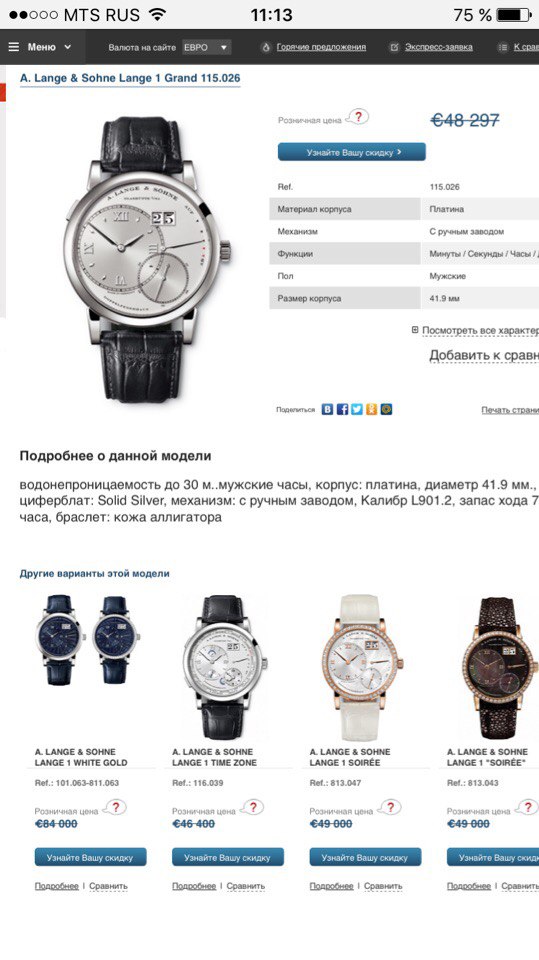Click Узнайте Вашу скидку under Lange 1 Soirée
The height and width of the screenshot is (960, 539).
pos(365,857)
